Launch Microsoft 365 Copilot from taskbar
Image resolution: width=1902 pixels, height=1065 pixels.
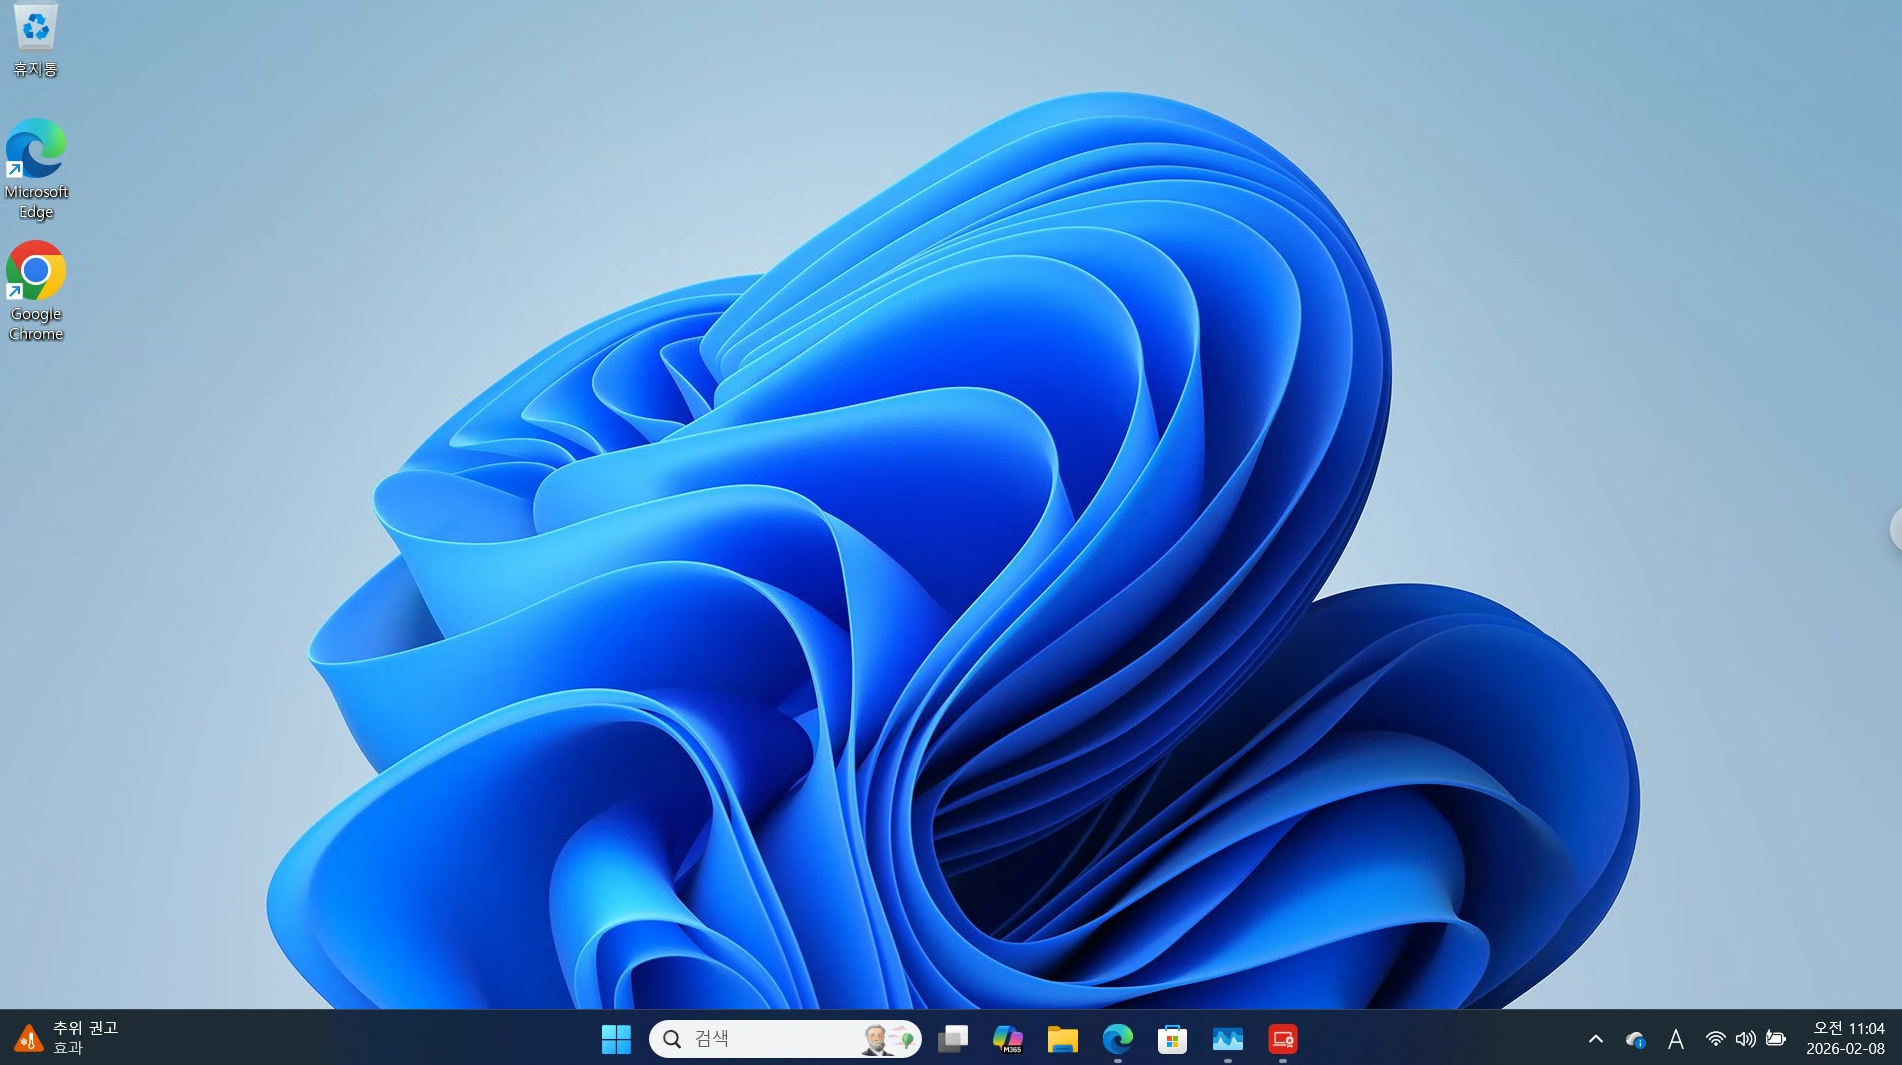tap(1007, 1039)
